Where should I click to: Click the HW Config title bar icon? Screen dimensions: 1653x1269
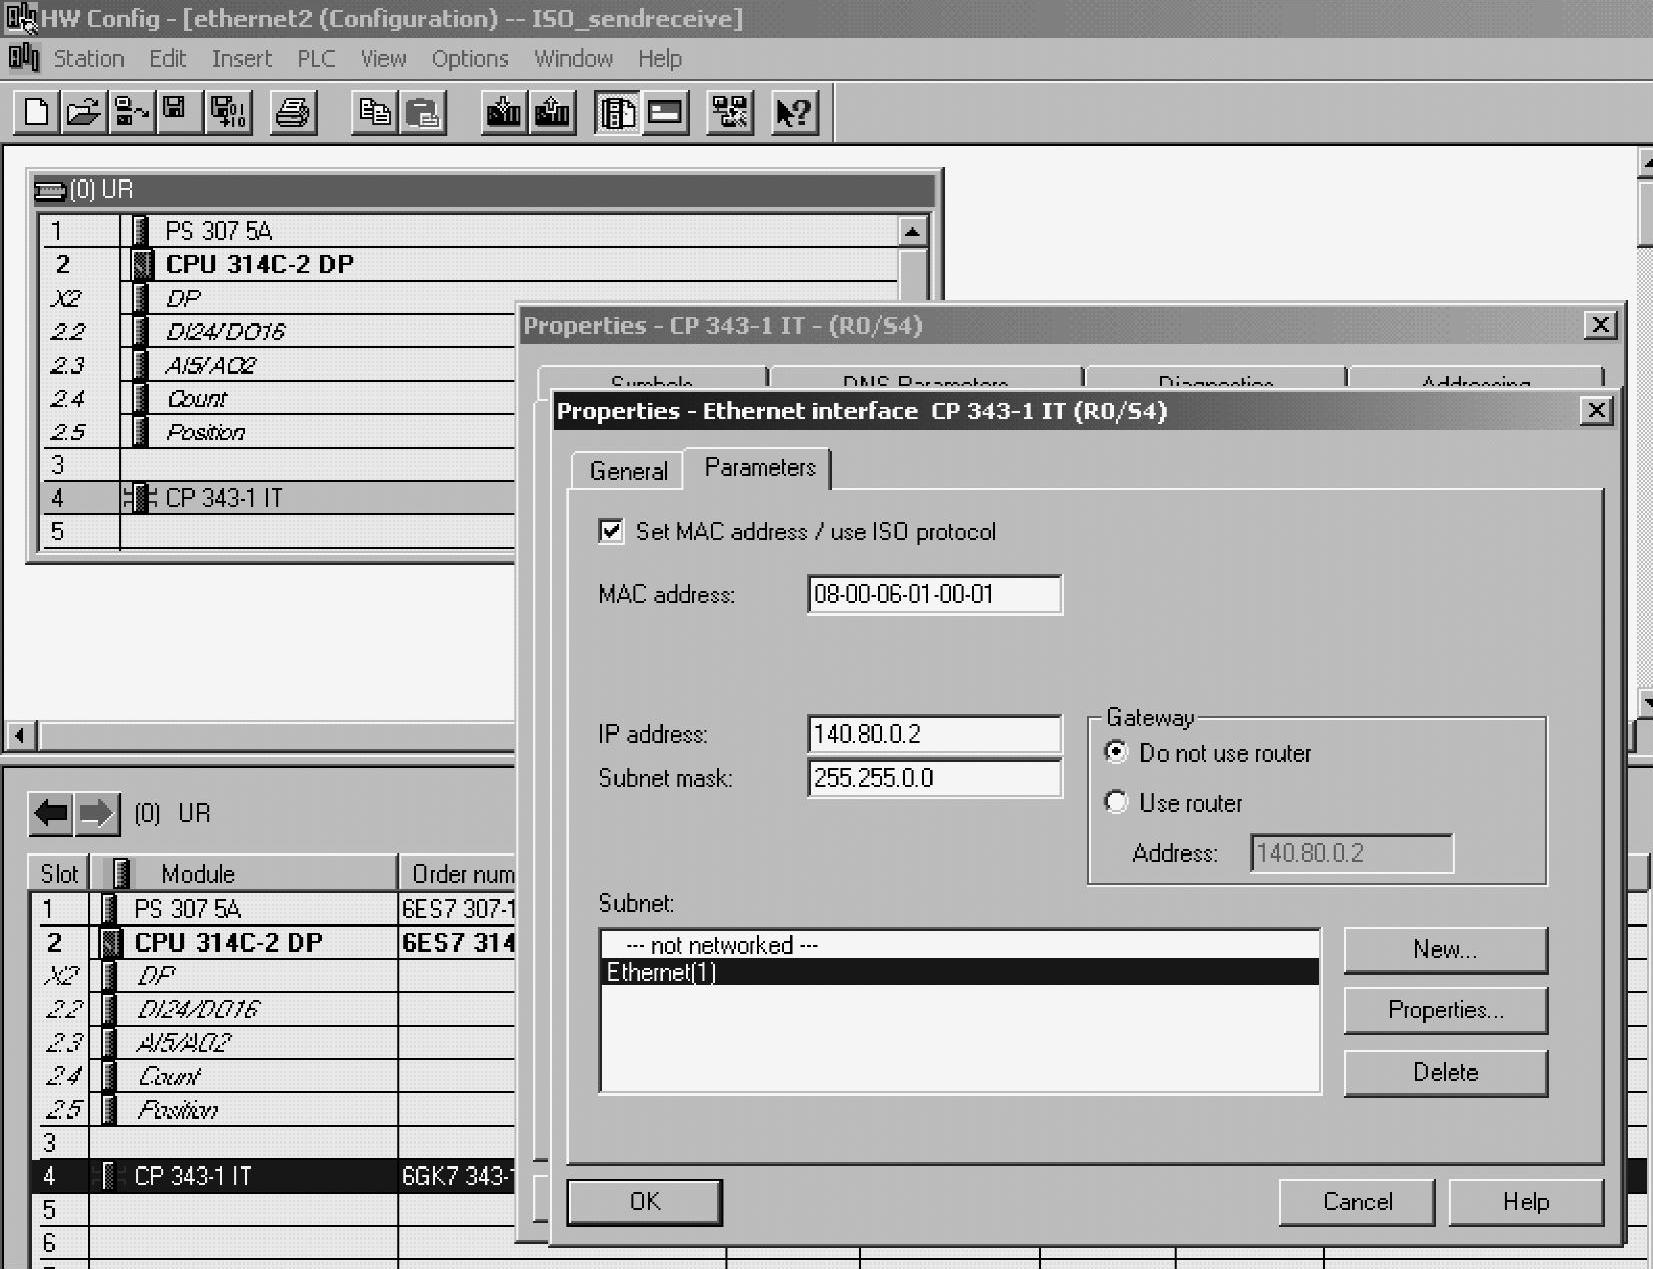click(x=20, y=18)
